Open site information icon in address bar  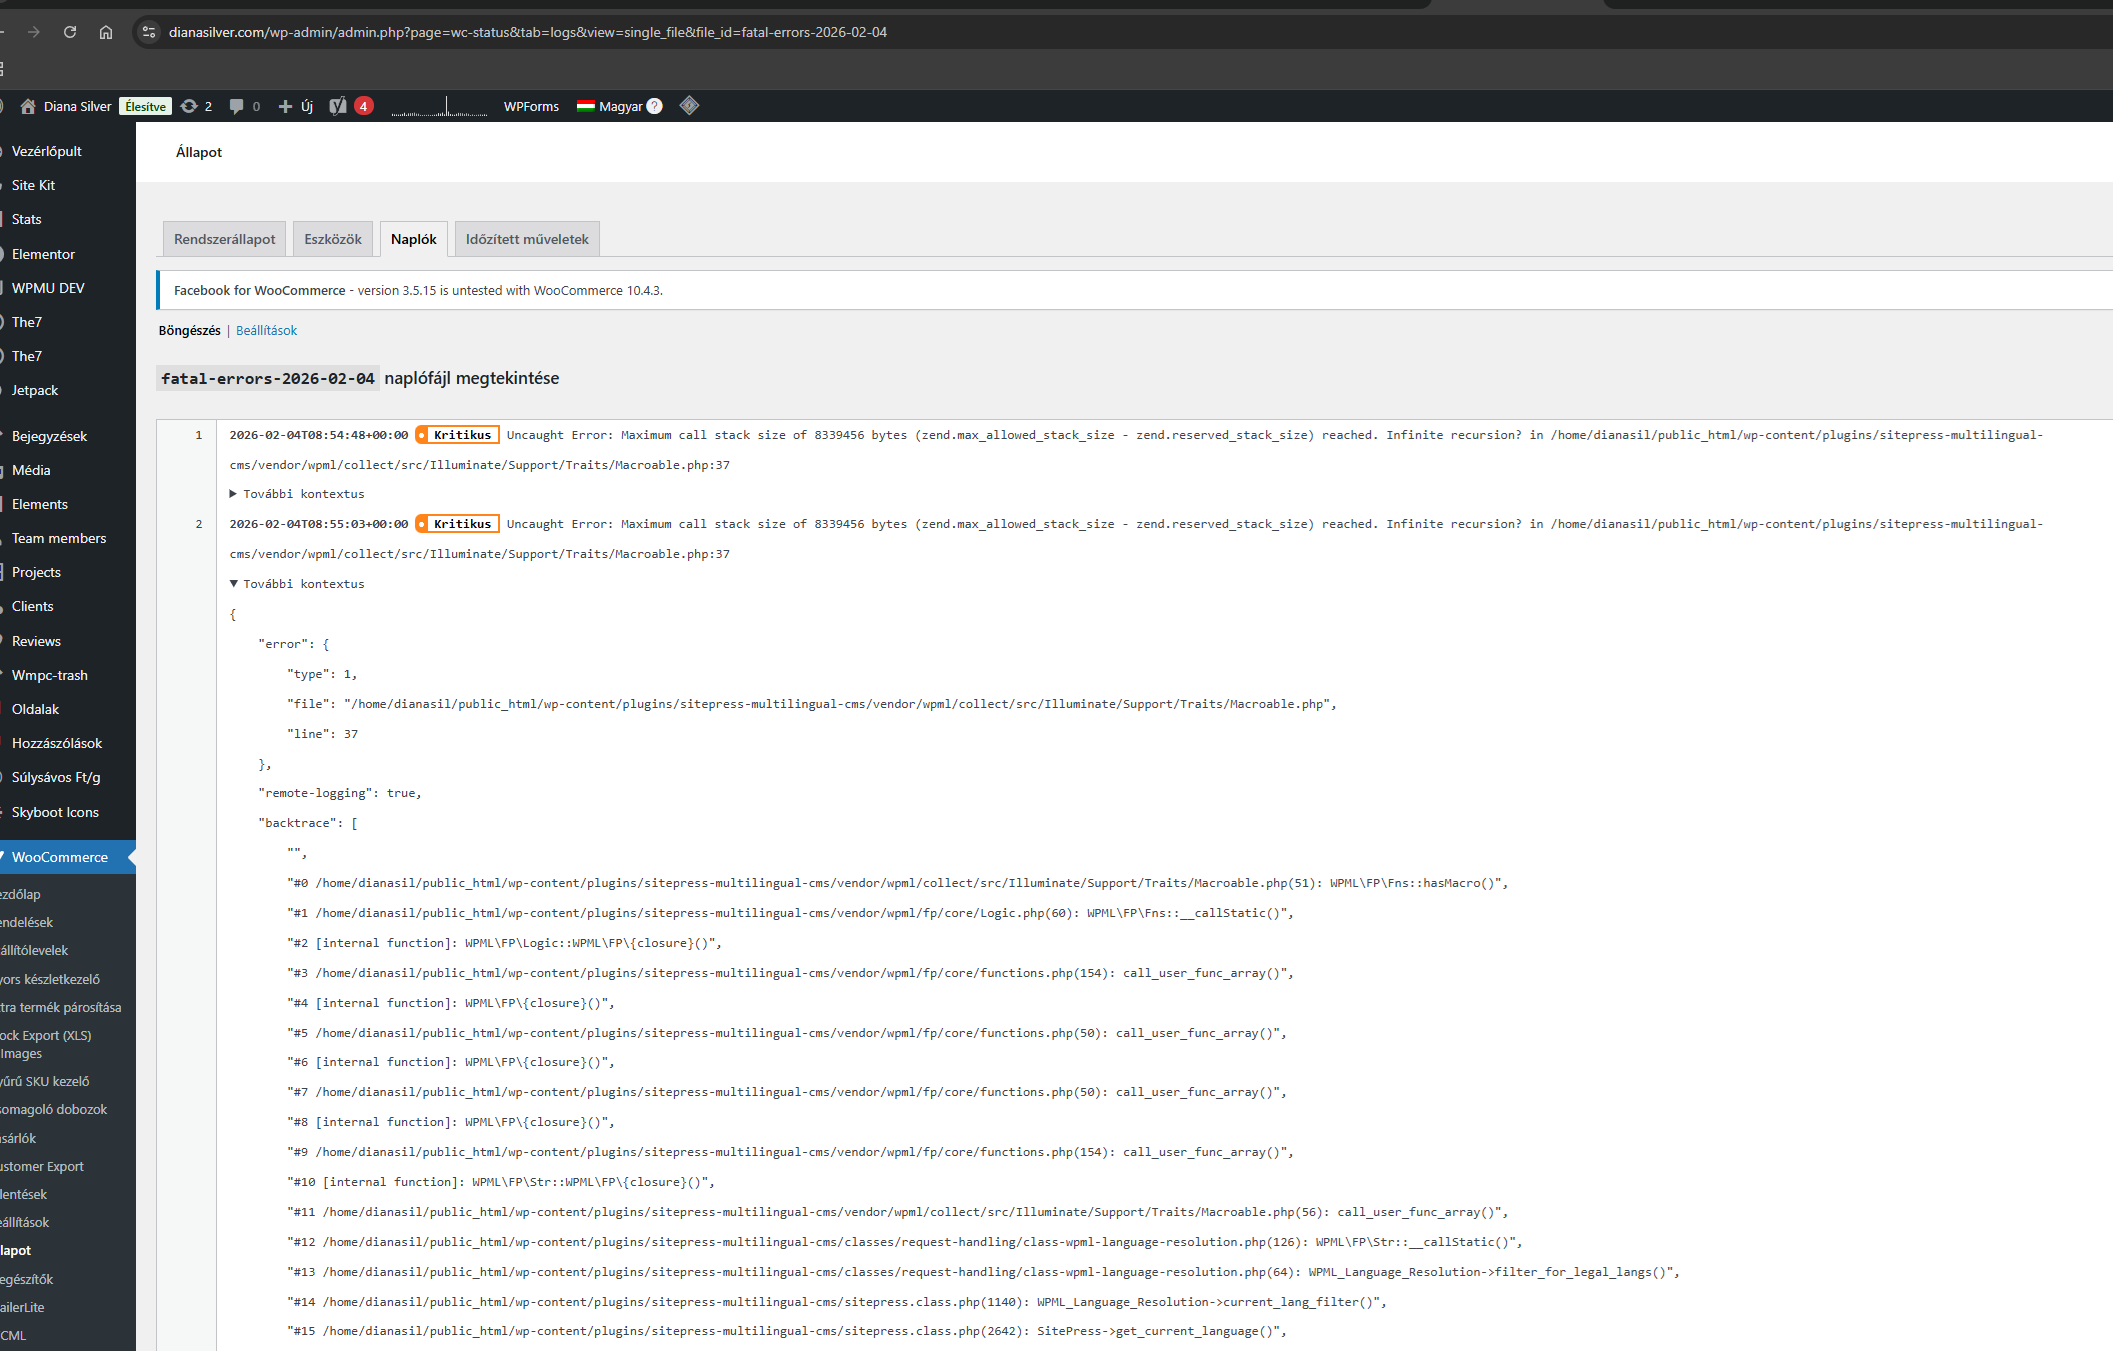click(149, 32)
